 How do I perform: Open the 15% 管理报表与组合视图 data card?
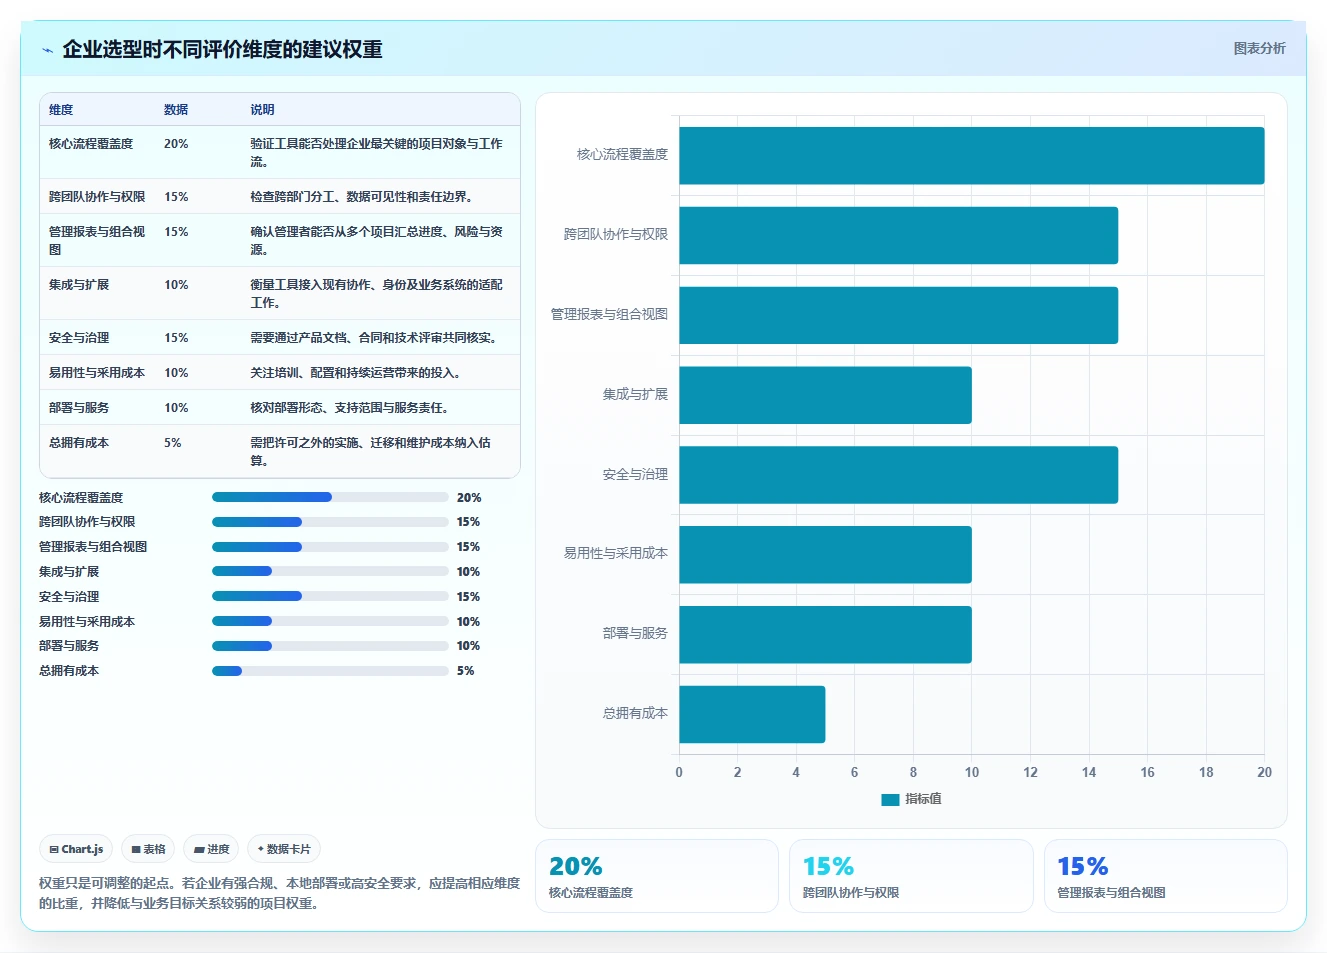click(1166, 876)
